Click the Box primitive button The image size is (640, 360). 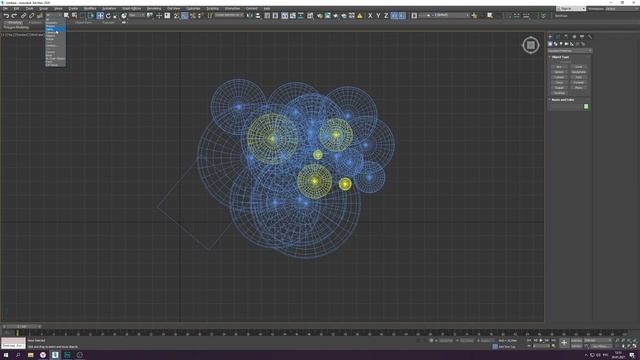point(559,67)
